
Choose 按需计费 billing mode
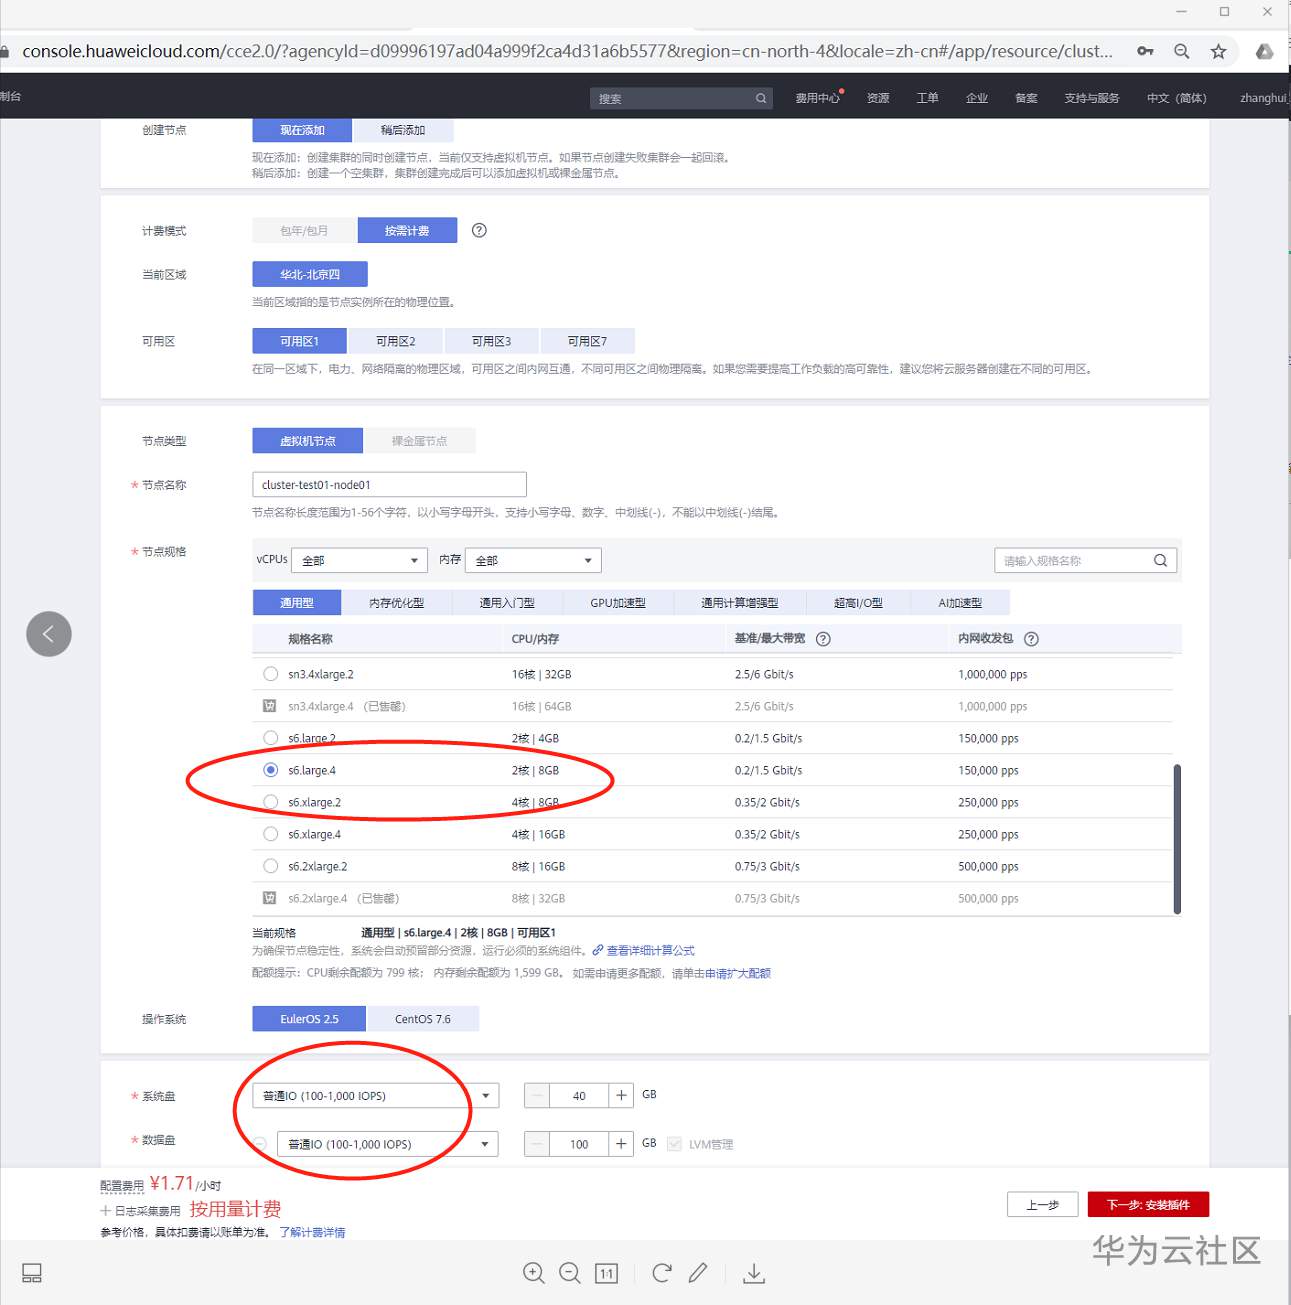407,231
